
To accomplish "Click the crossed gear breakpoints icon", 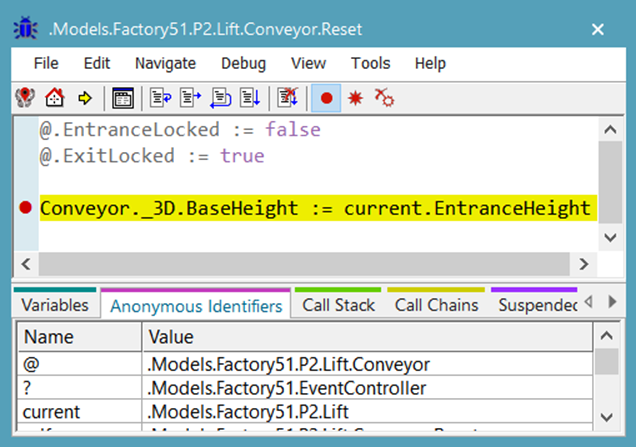I will coord(384,98).
